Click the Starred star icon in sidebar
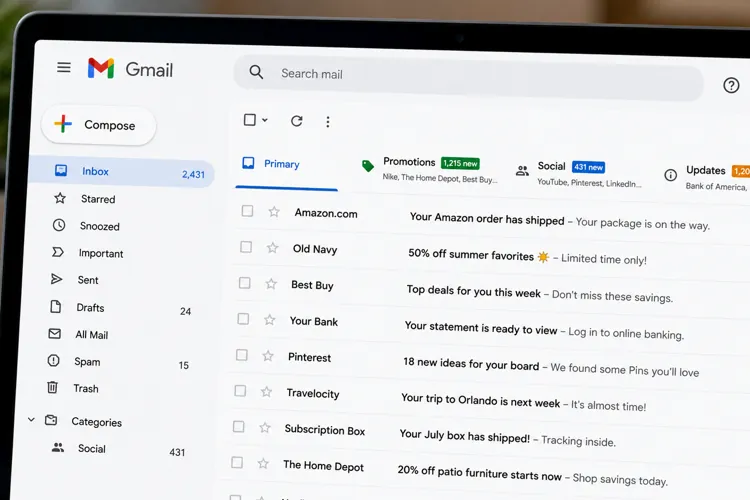 click(x=60, y=198)
